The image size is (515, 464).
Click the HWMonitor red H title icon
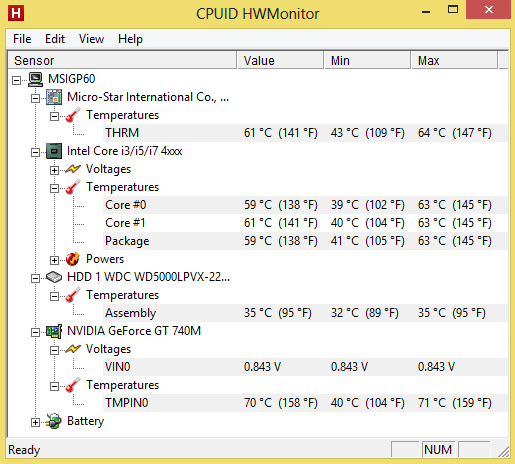(16, 14)
